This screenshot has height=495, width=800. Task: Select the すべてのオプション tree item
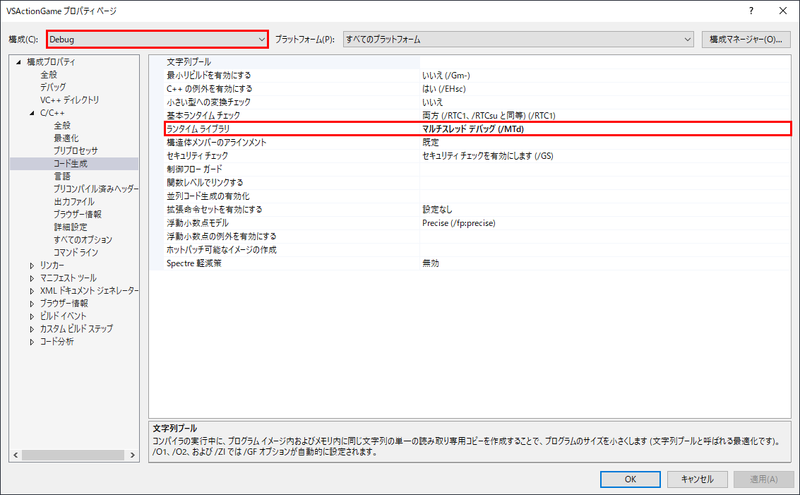[83, 240]
